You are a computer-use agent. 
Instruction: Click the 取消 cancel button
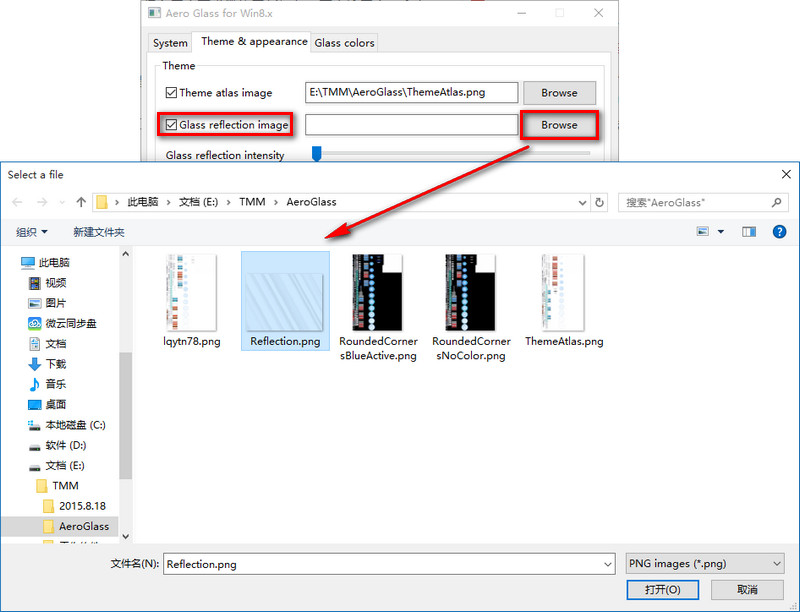coord(746,590)
